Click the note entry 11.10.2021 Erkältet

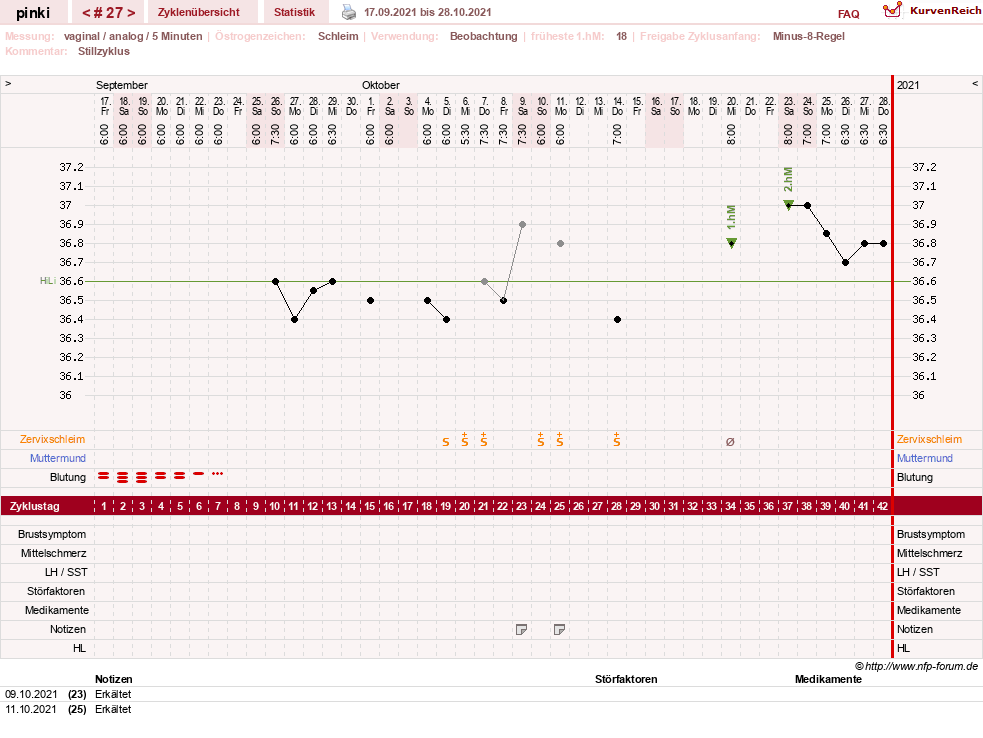(68, 709)
